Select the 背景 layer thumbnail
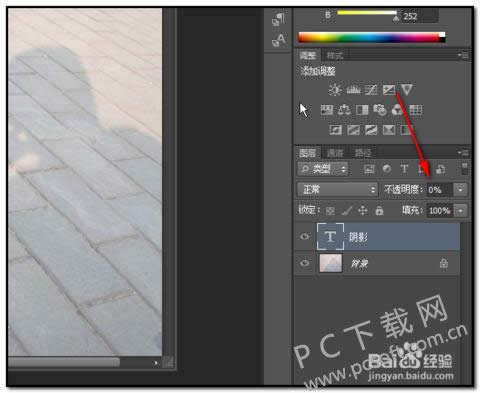 (x=330, y=263)
